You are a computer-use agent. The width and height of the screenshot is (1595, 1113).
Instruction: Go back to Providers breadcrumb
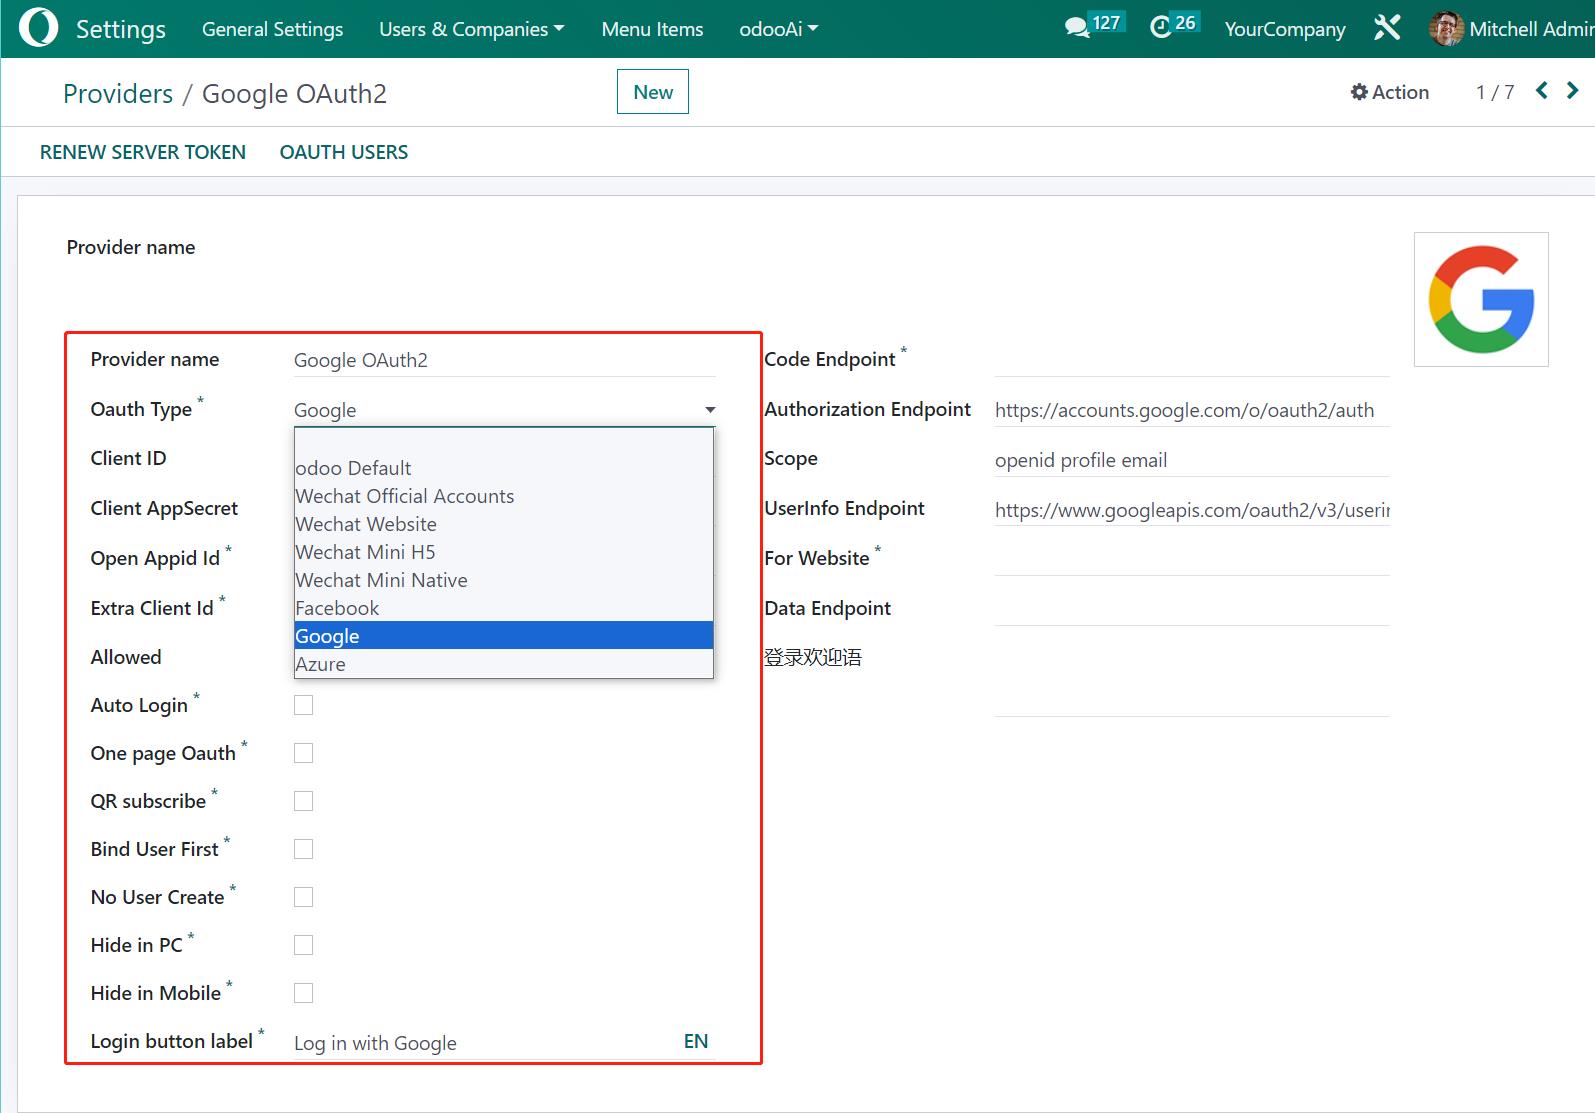coord(118,93)
